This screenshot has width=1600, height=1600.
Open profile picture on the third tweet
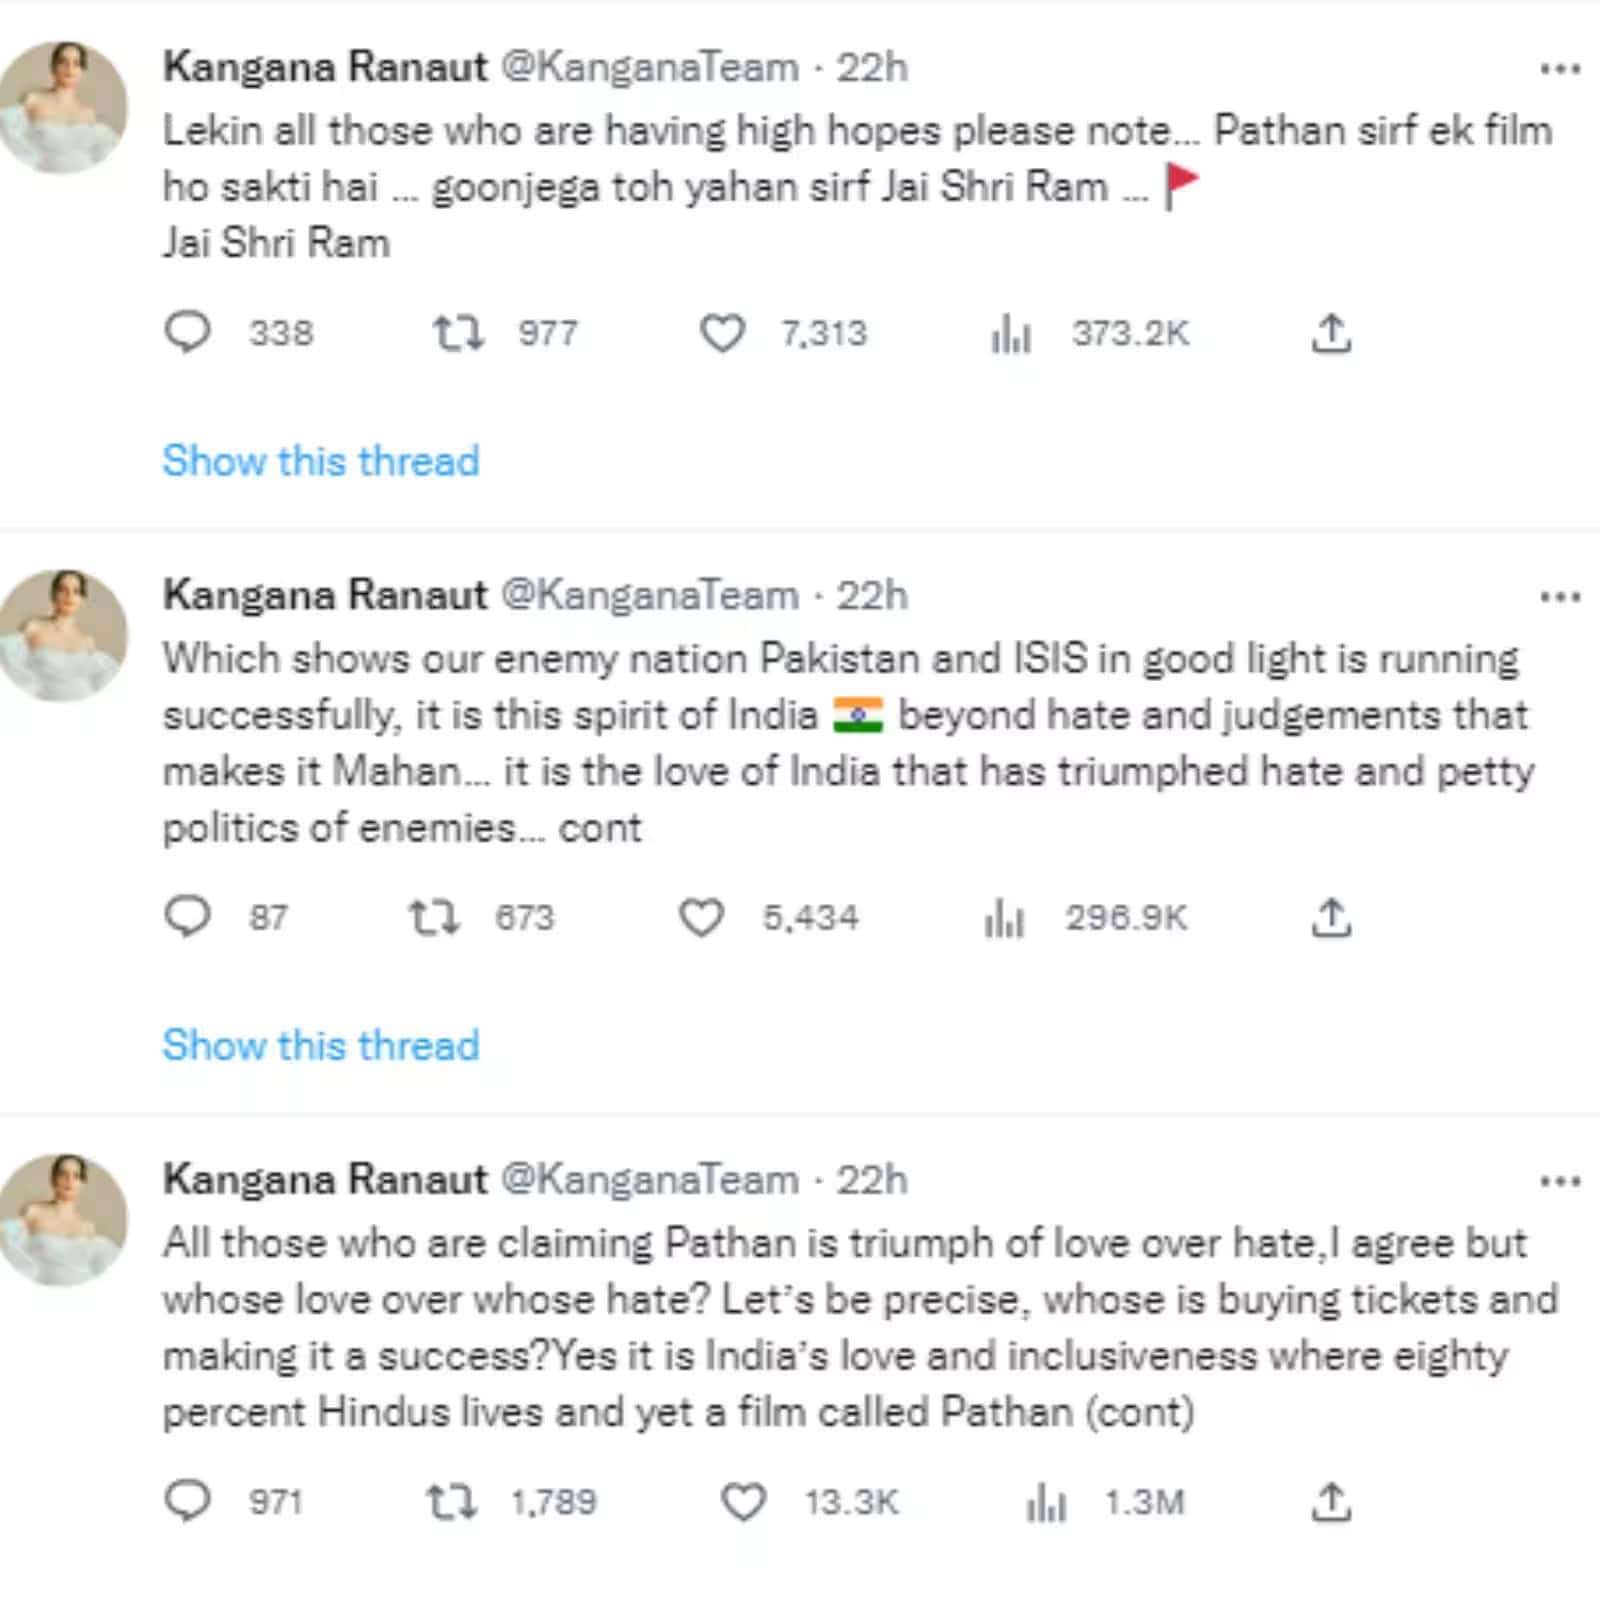[x=62, y=1219]
